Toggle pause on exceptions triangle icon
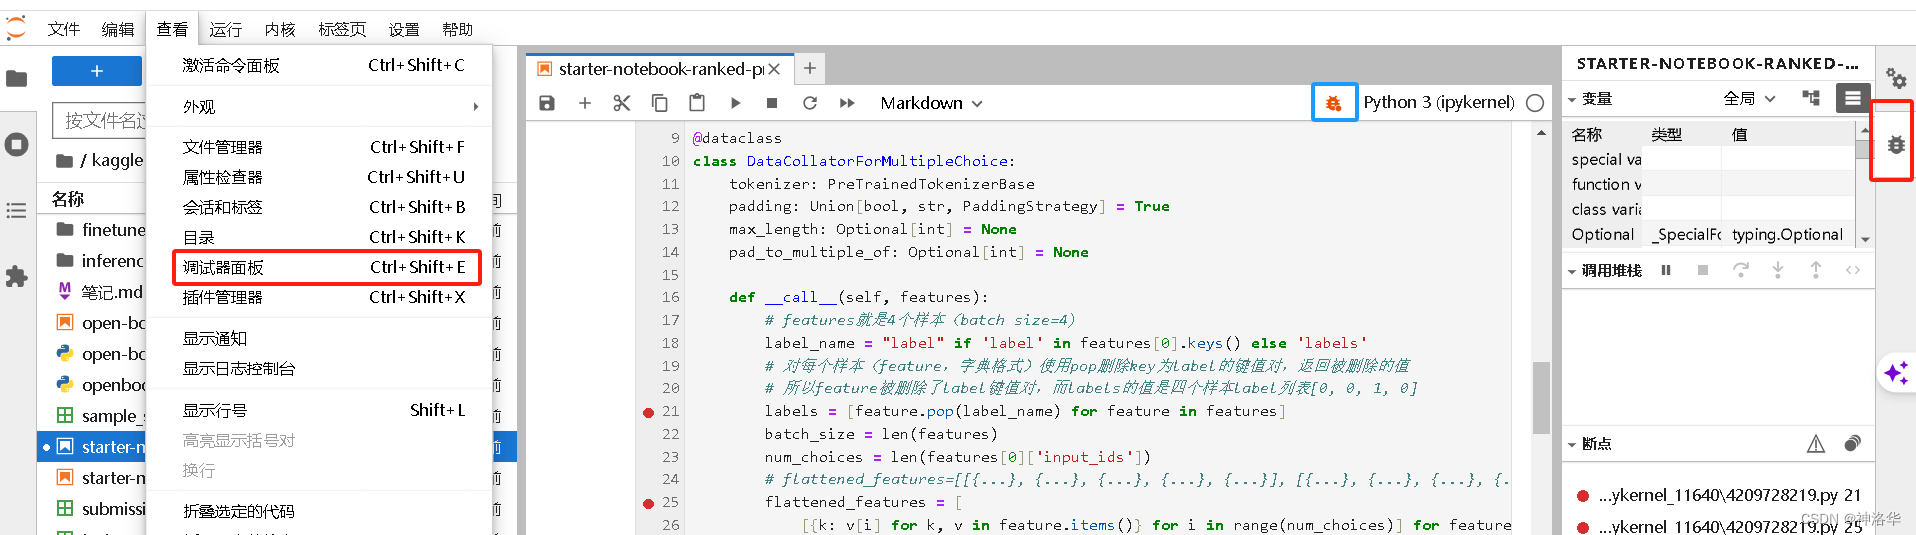Screen dimensions: 1916x535 (1816, 444)
